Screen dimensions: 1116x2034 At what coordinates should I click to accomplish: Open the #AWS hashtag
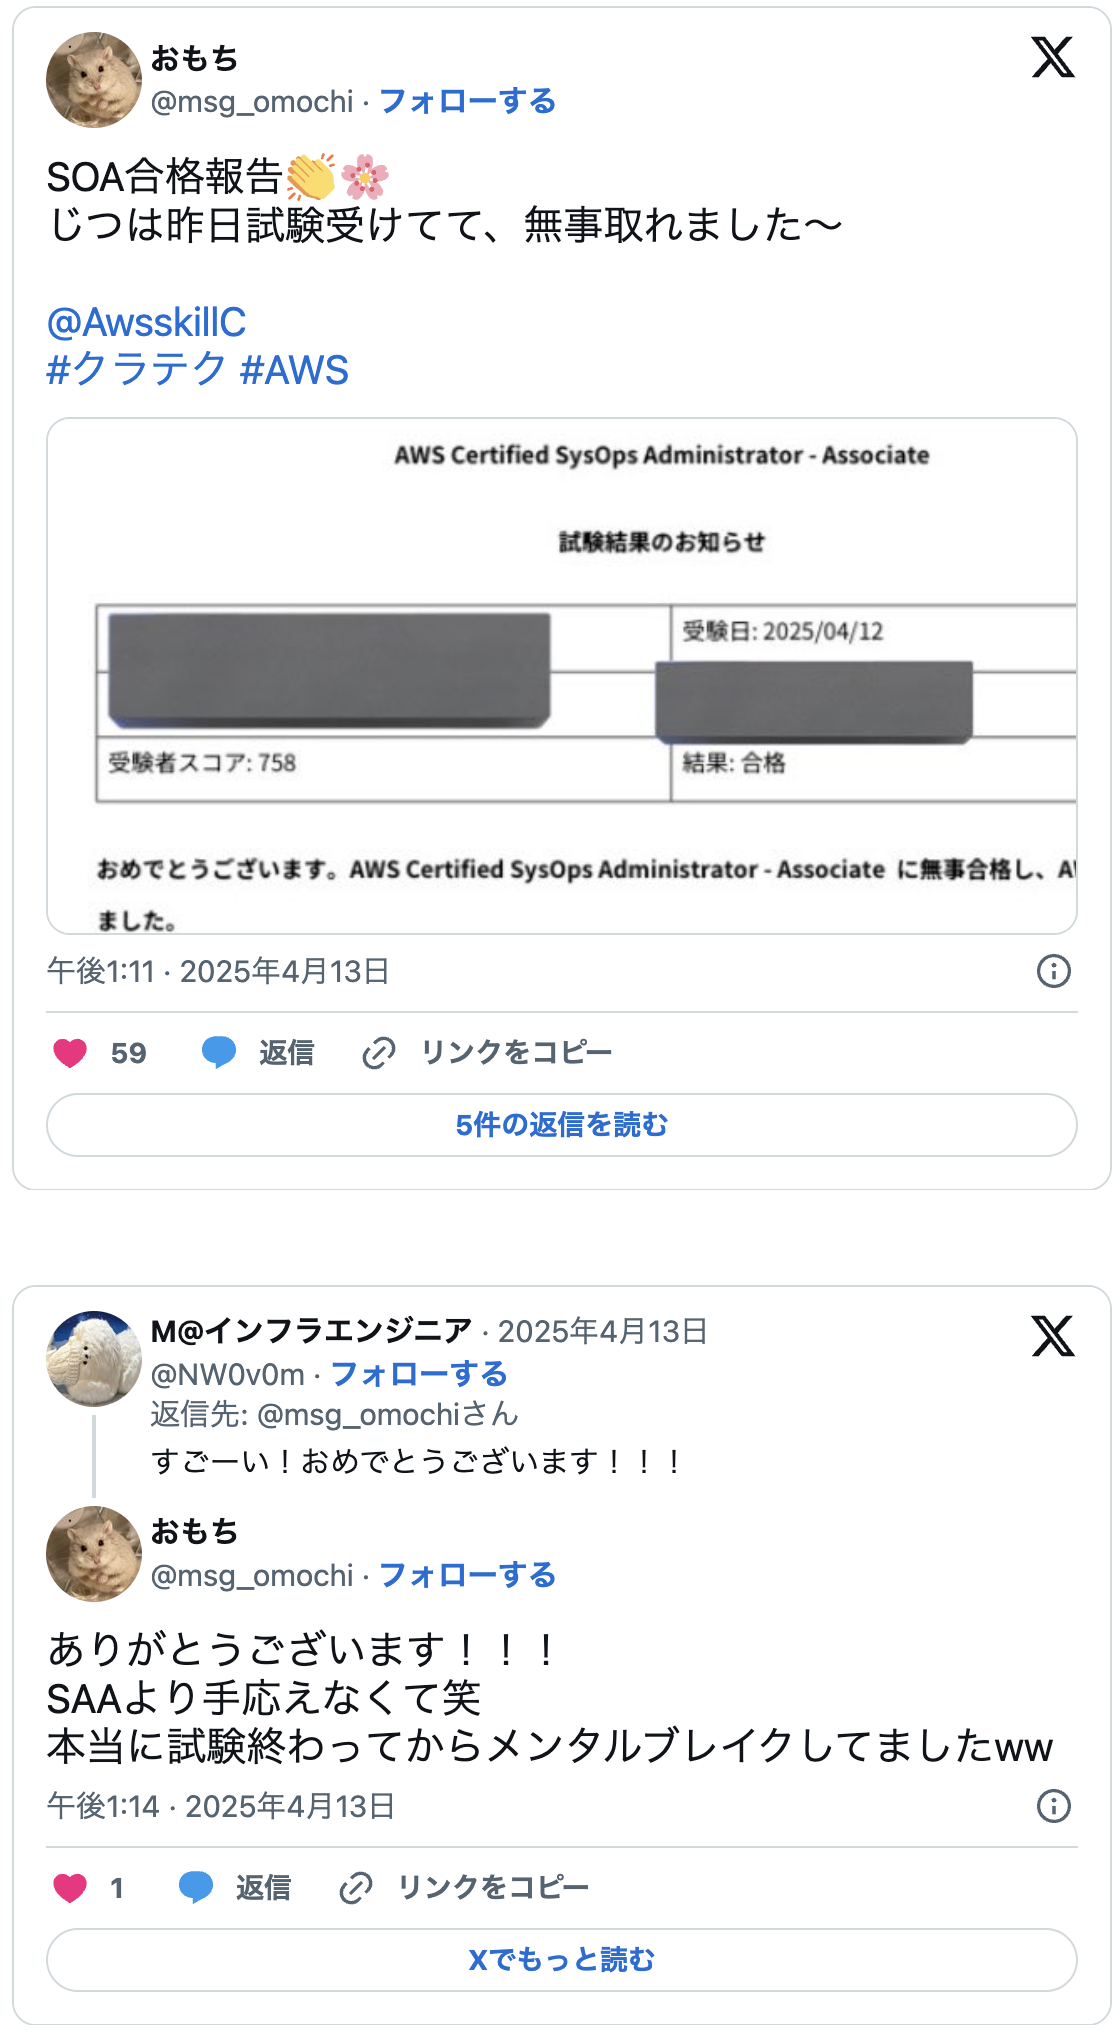(296, 369)
